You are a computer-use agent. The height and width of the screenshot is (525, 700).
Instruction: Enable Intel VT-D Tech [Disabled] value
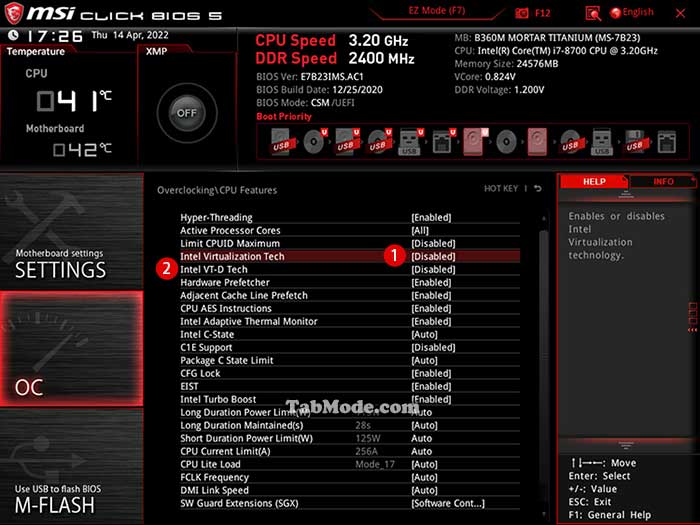pos(433,269)
